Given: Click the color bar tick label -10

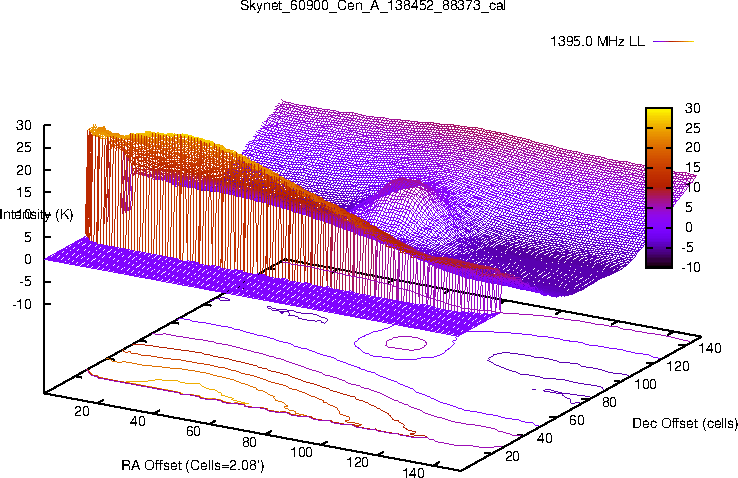Looking at the screenshot, I should pyautogui.click(x=690, y=267).
